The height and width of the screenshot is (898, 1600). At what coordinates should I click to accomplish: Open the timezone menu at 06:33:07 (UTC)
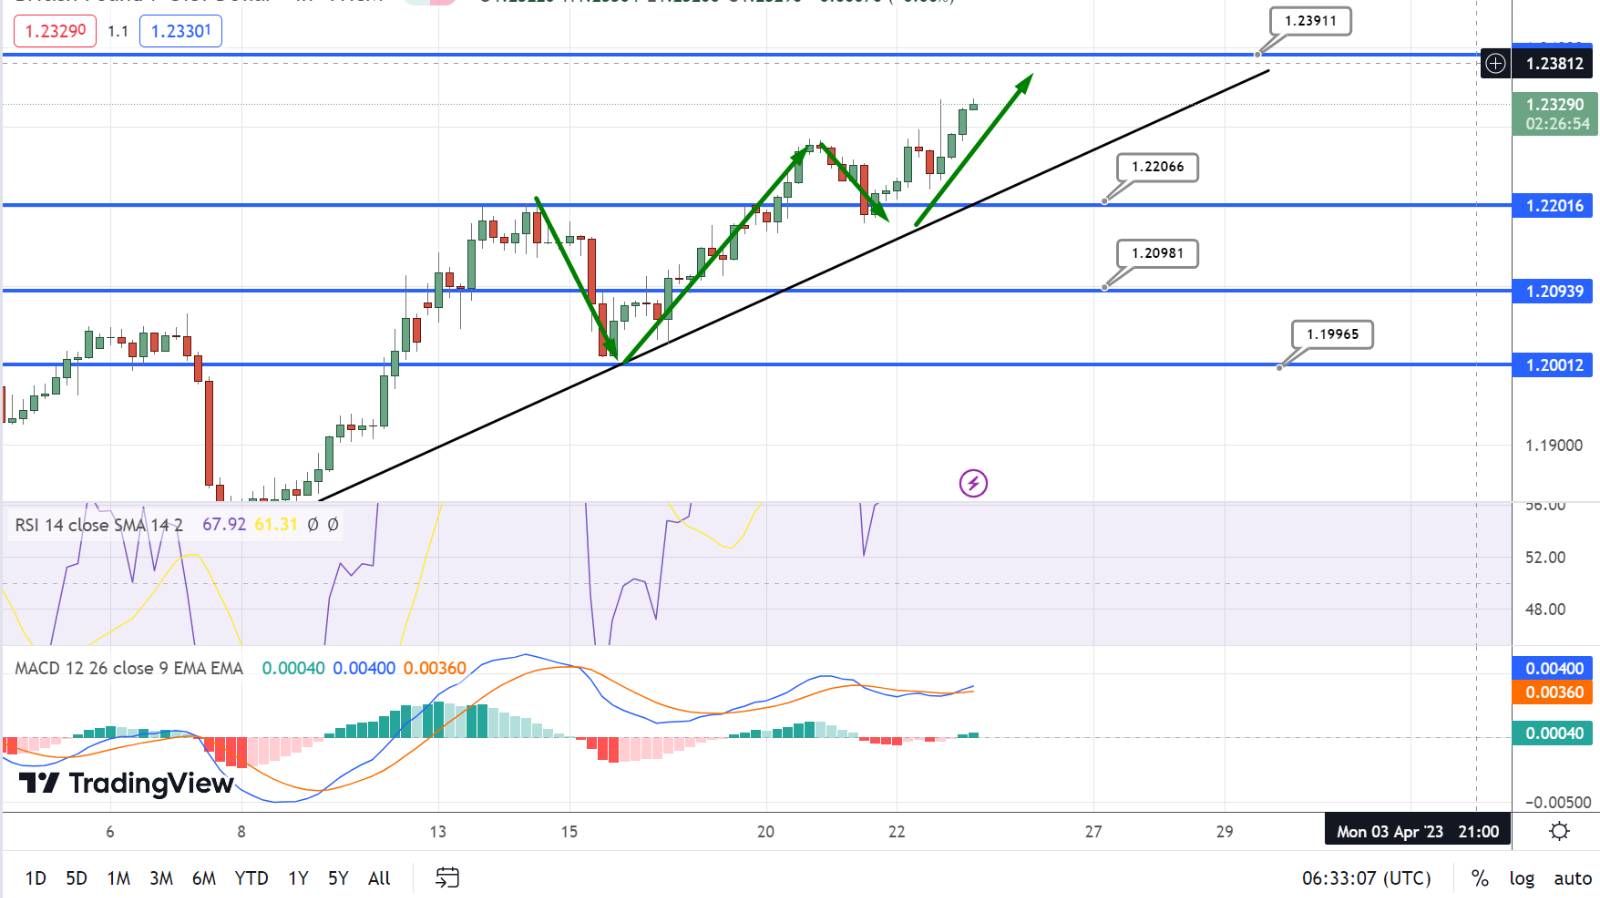click(1365, 878)
